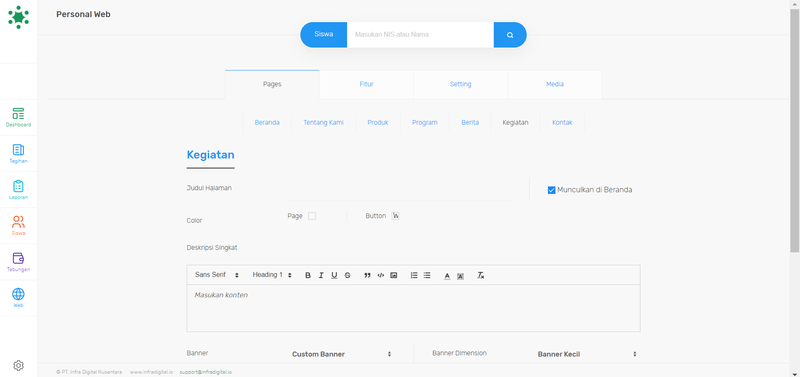
Task: Toggle bold formatting in editor
Action: [308, 275]
